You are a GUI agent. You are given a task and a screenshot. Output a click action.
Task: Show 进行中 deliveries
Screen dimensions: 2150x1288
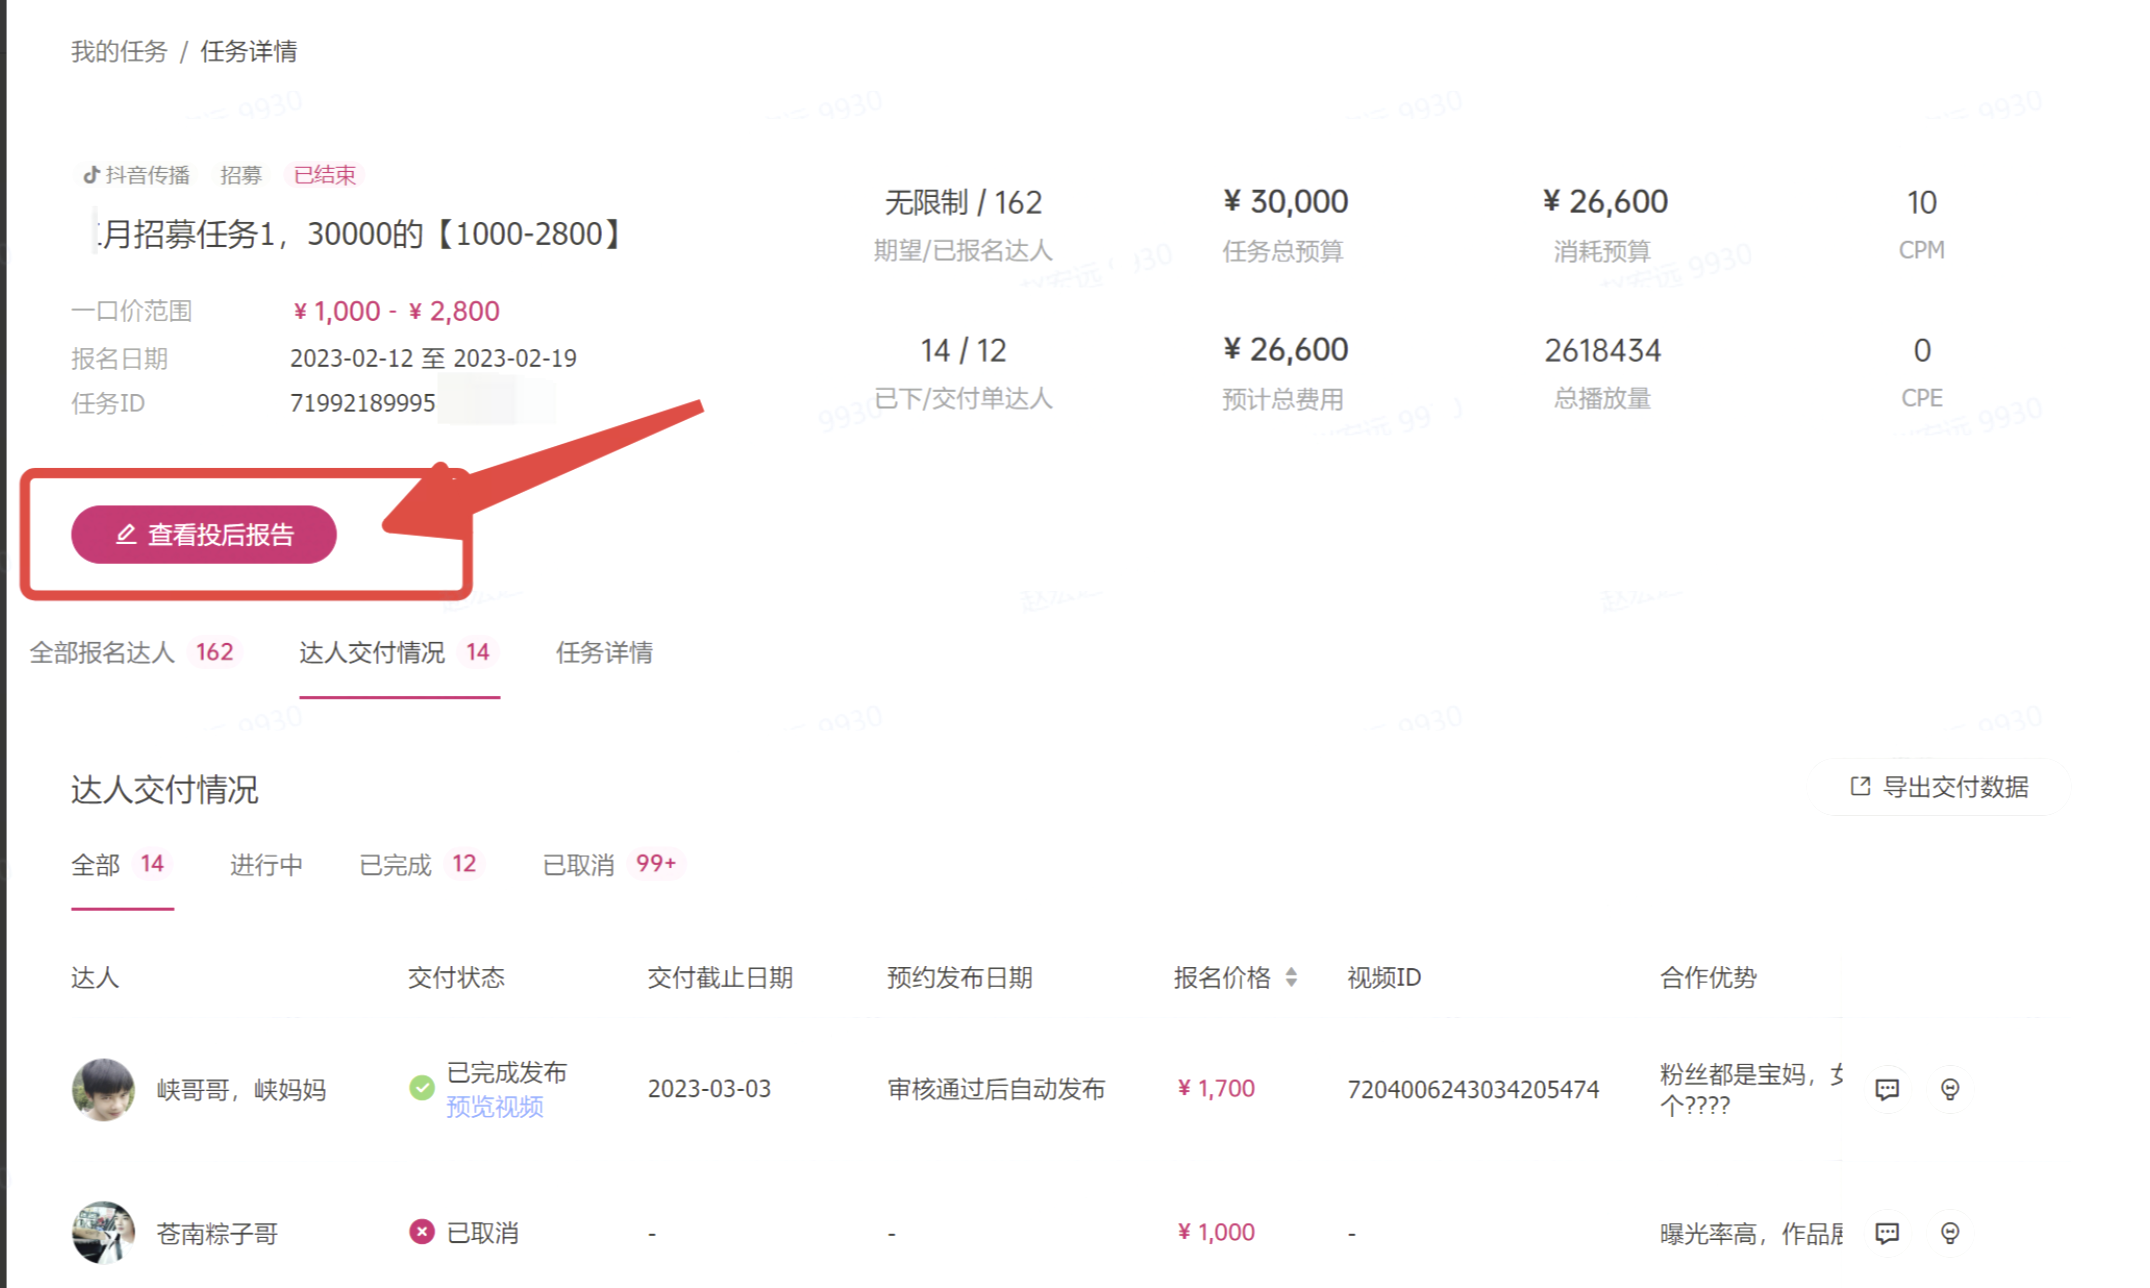(266, 865)
